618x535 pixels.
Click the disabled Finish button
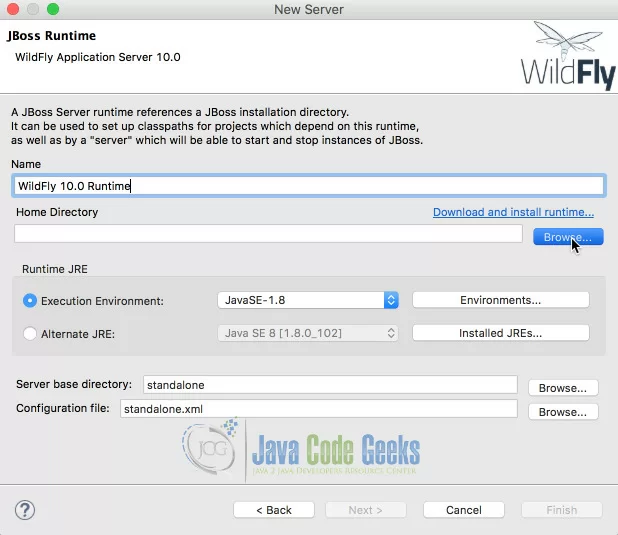click(x=562, y=510)
